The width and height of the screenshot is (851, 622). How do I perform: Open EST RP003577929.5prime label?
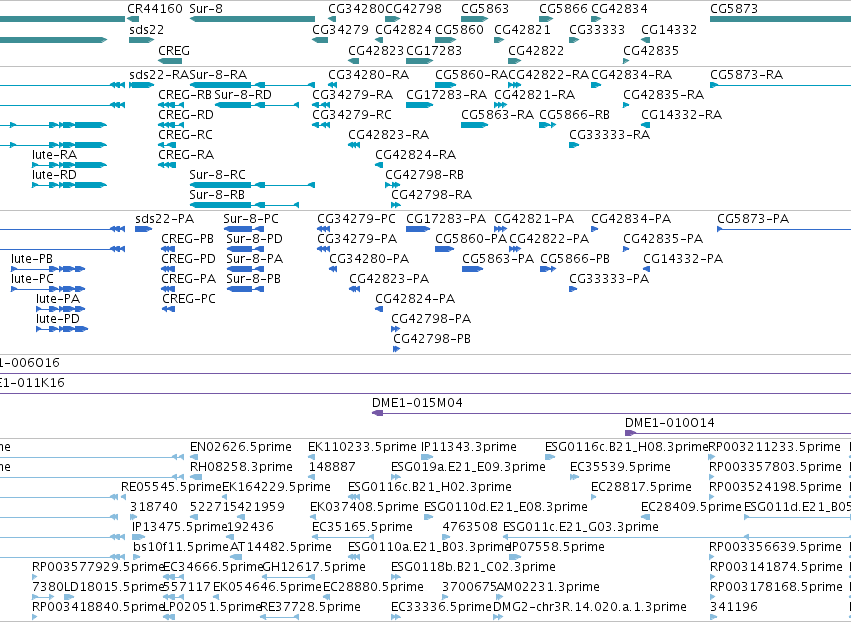[98, 567]
